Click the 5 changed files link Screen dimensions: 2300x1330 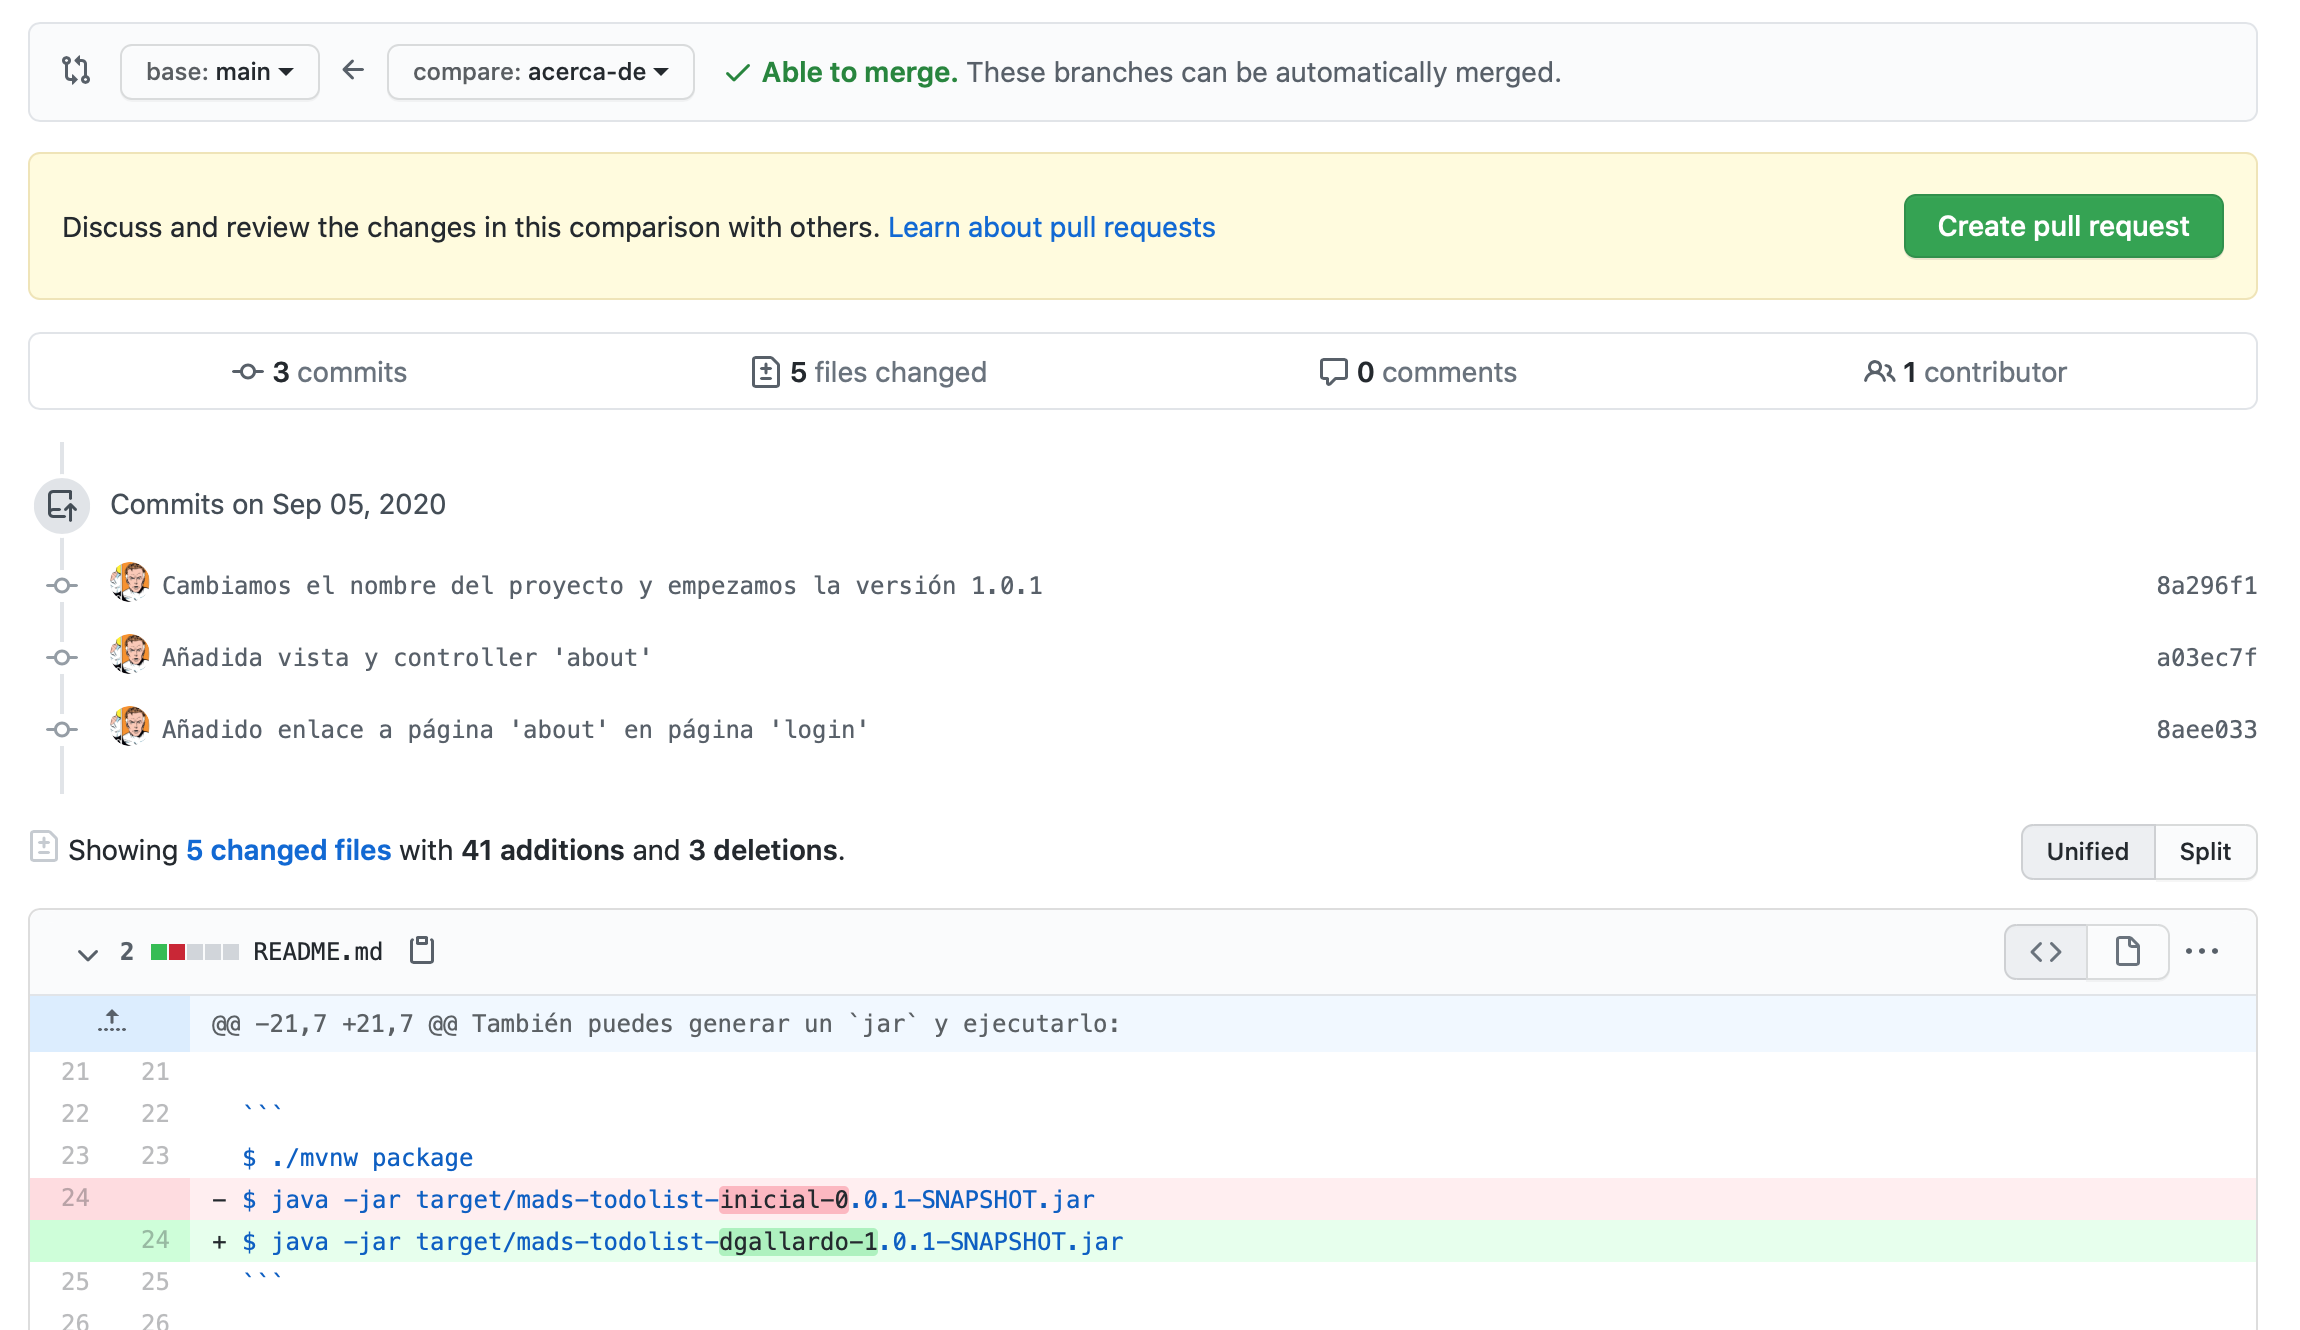coord(288,850)
